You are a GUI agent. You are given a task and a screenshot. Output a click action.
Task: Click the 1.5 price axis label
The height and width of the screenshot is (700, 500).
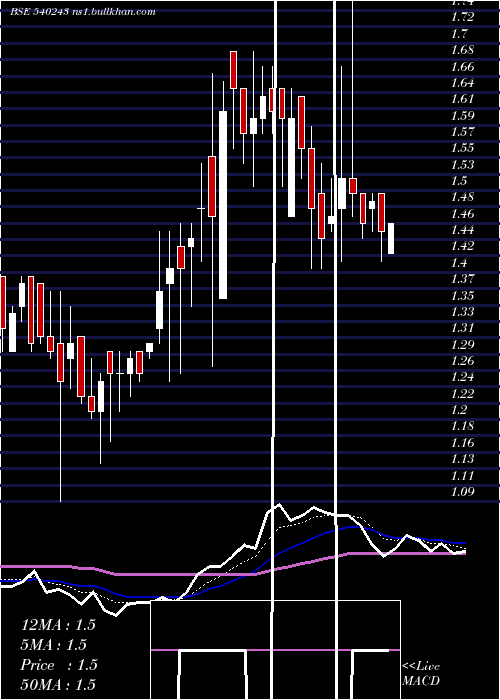click(459, 181)
